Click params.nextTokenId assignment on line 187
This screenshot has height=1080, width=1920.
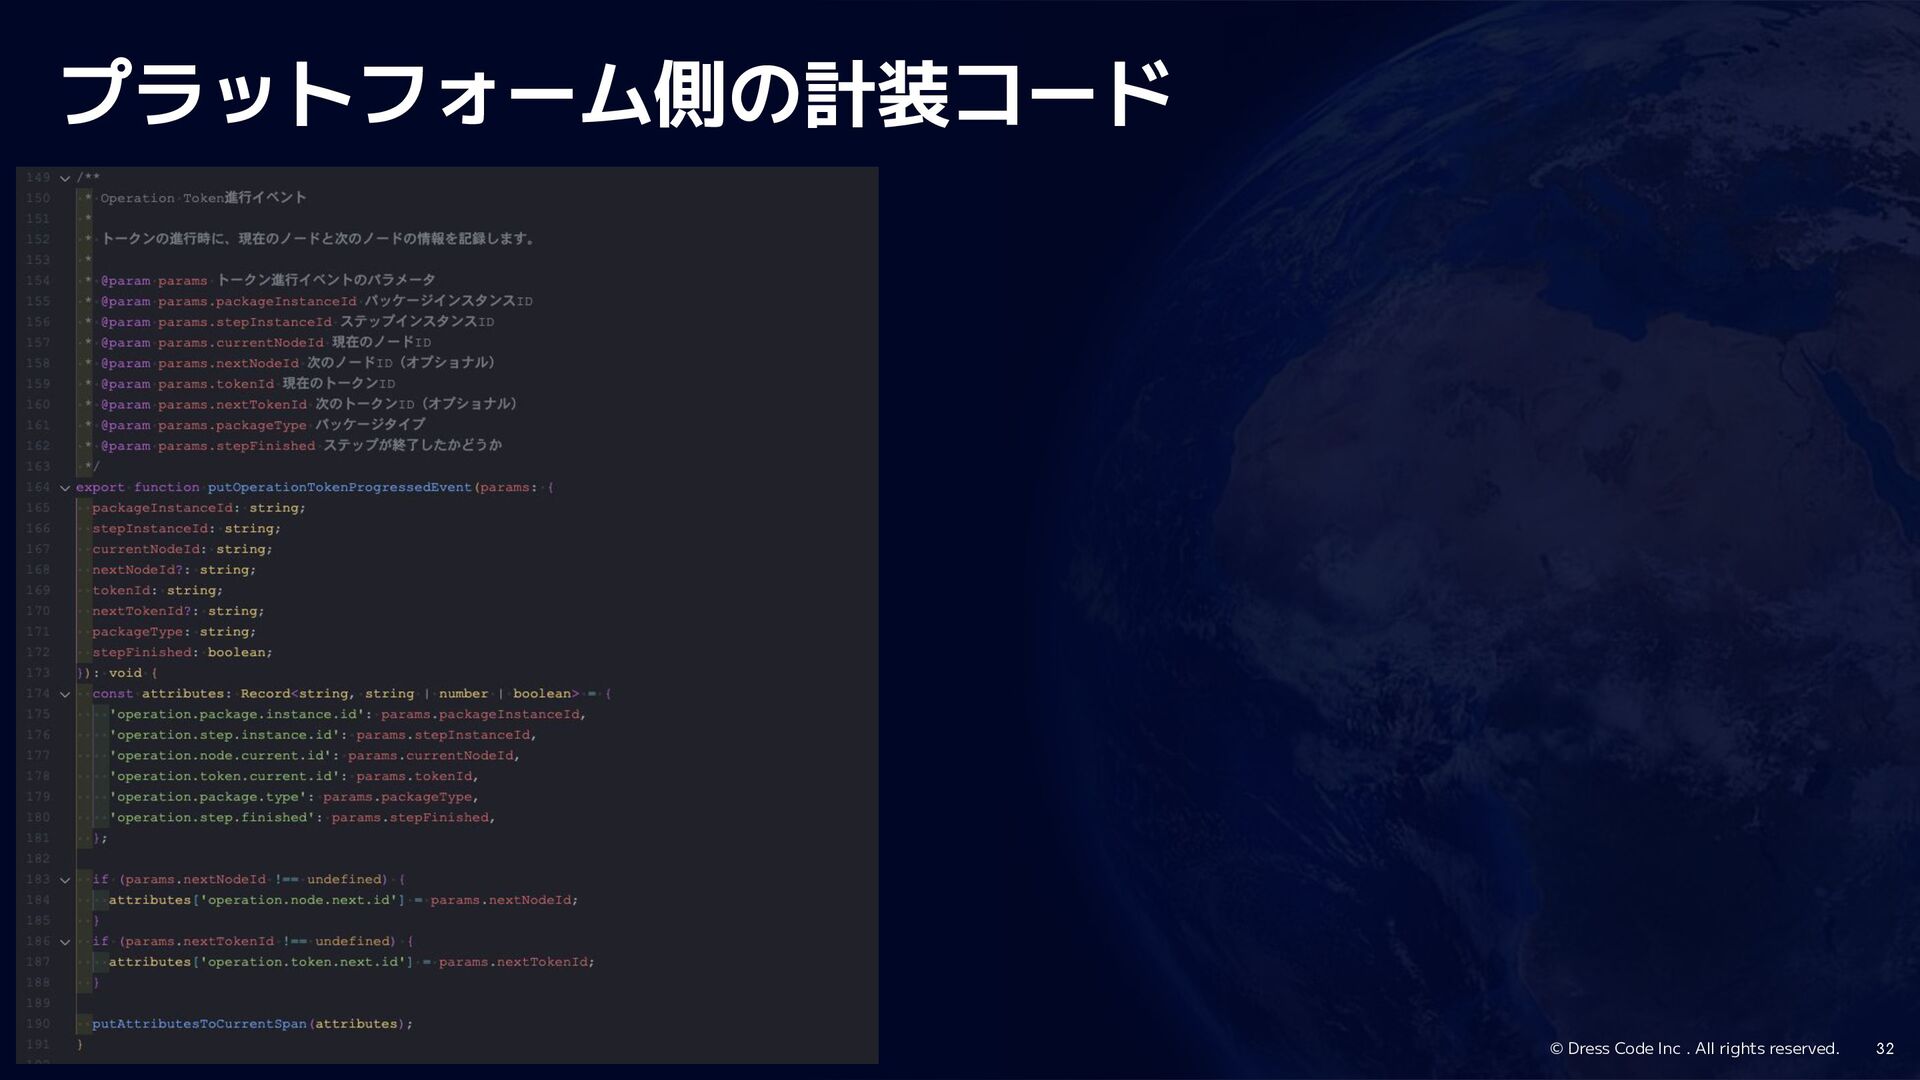point(516,962)
